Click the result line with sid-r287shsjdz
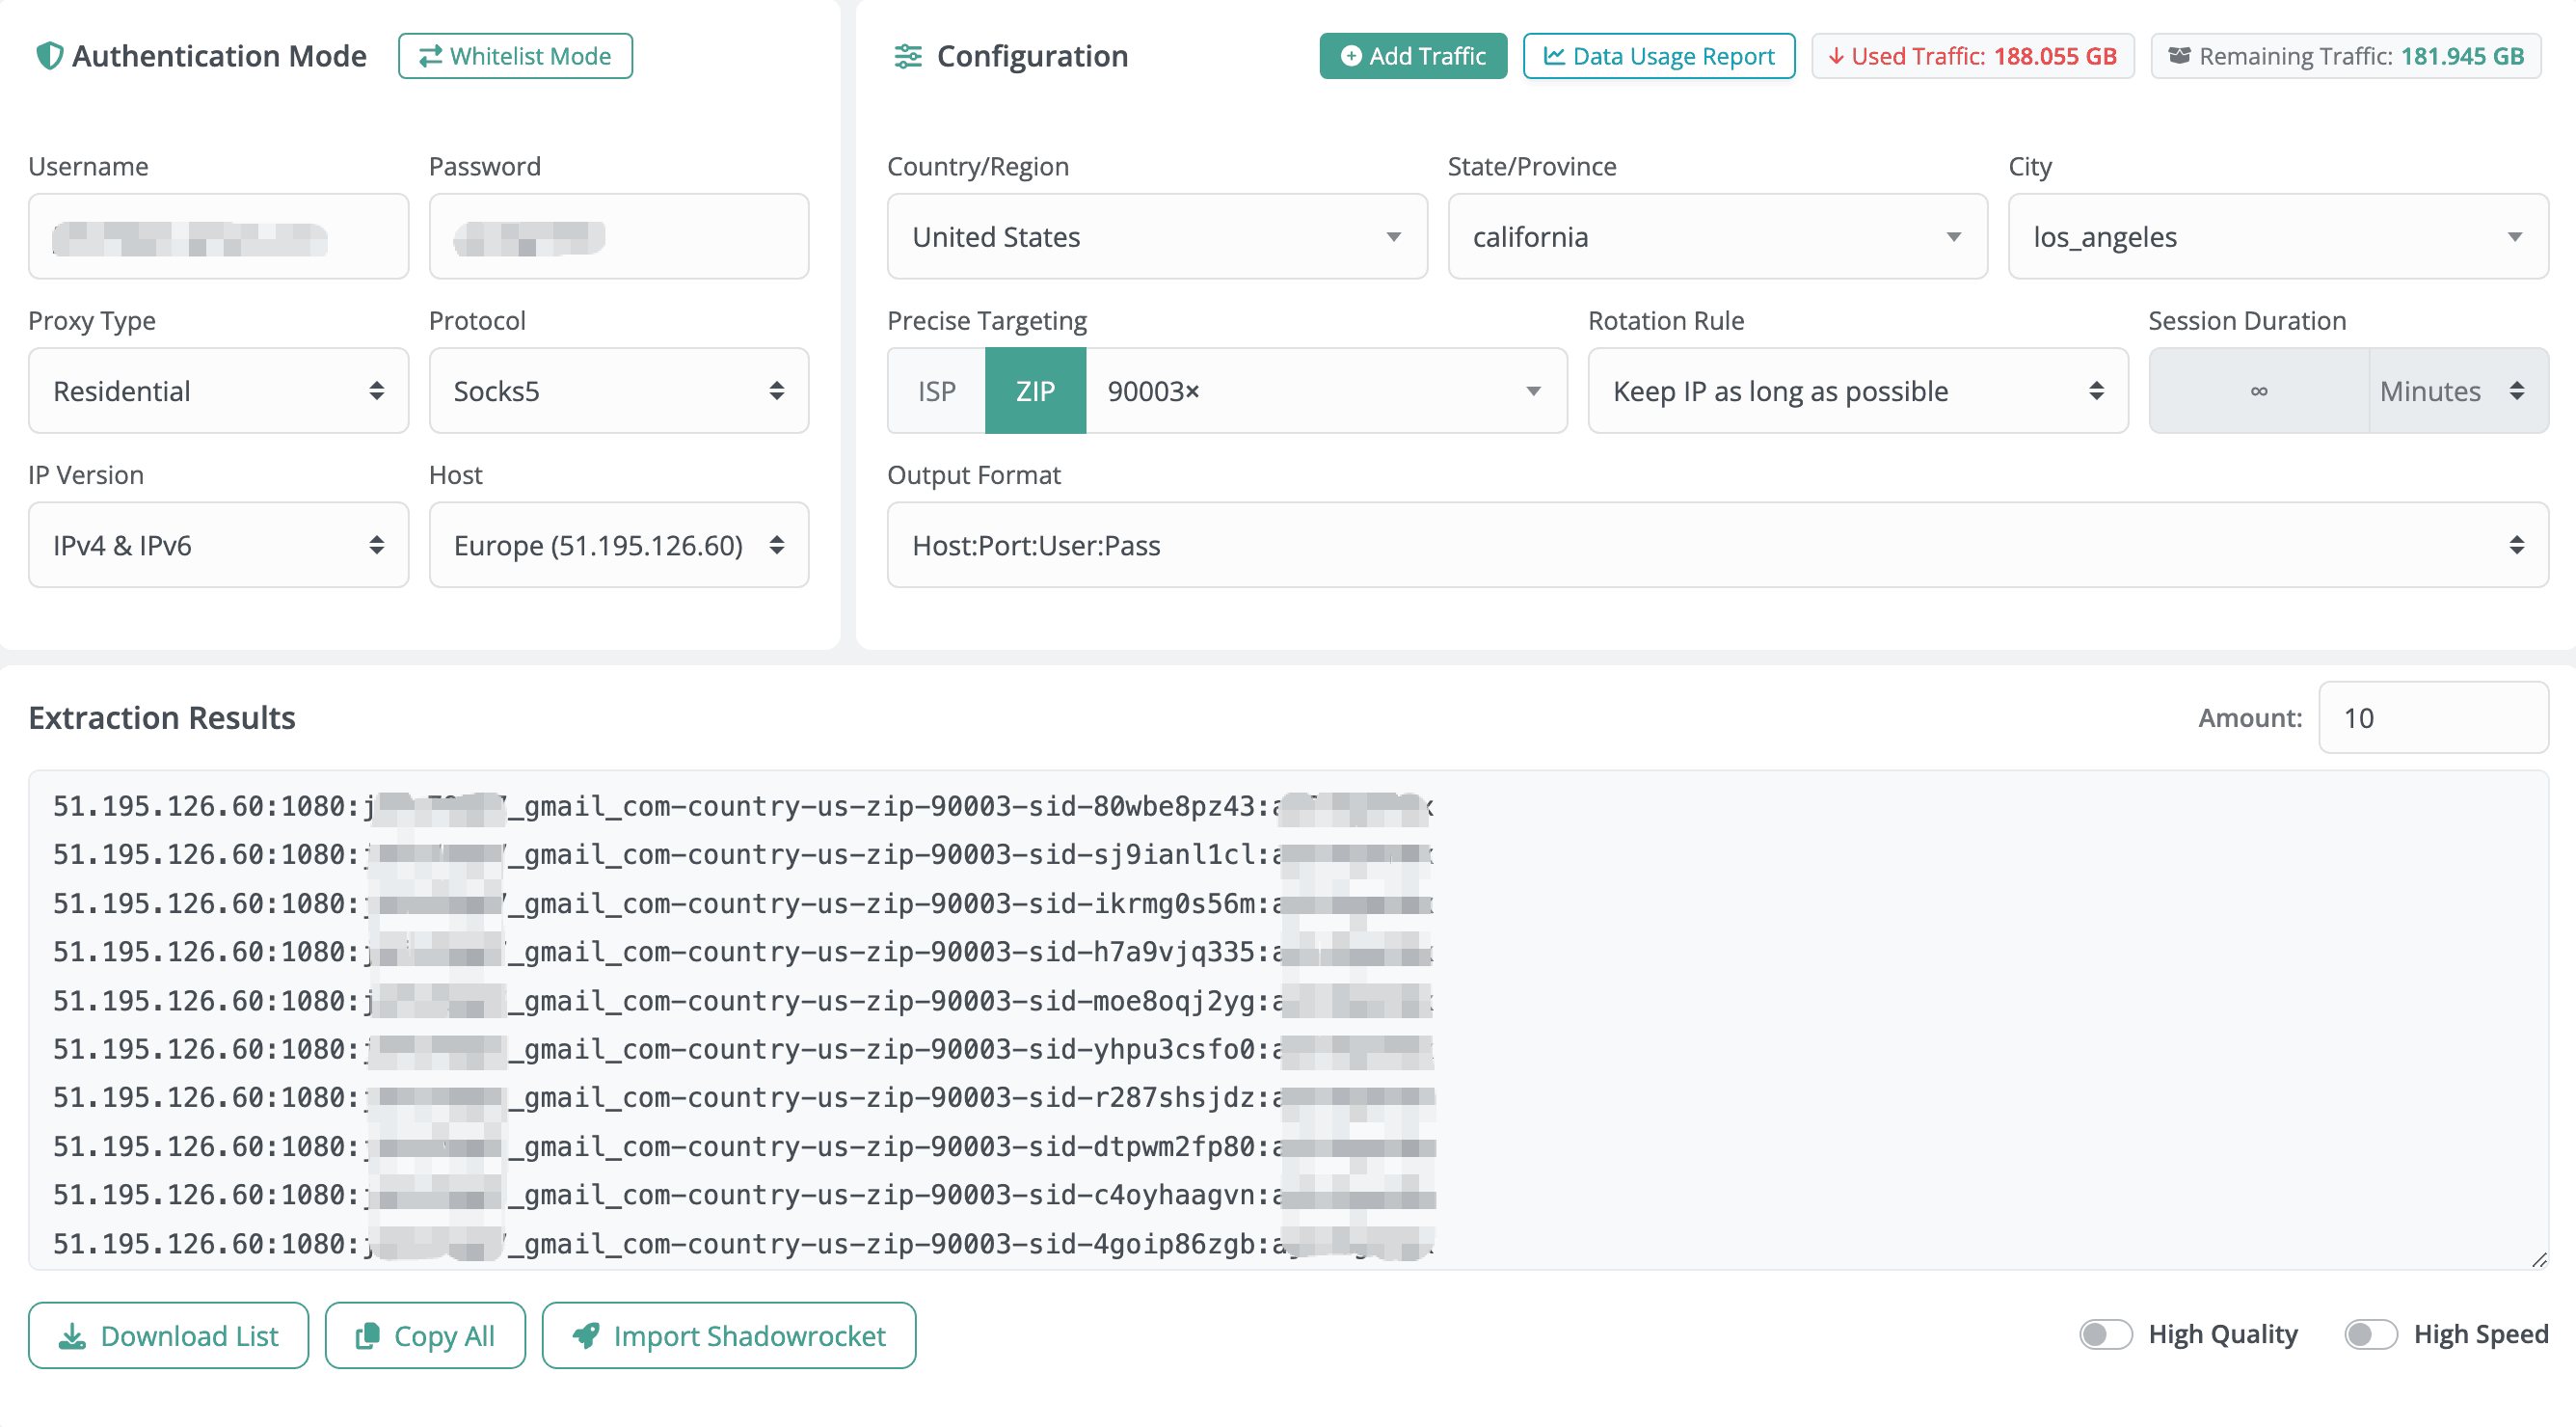Screen dimensions: 2576x1427 744,1097
